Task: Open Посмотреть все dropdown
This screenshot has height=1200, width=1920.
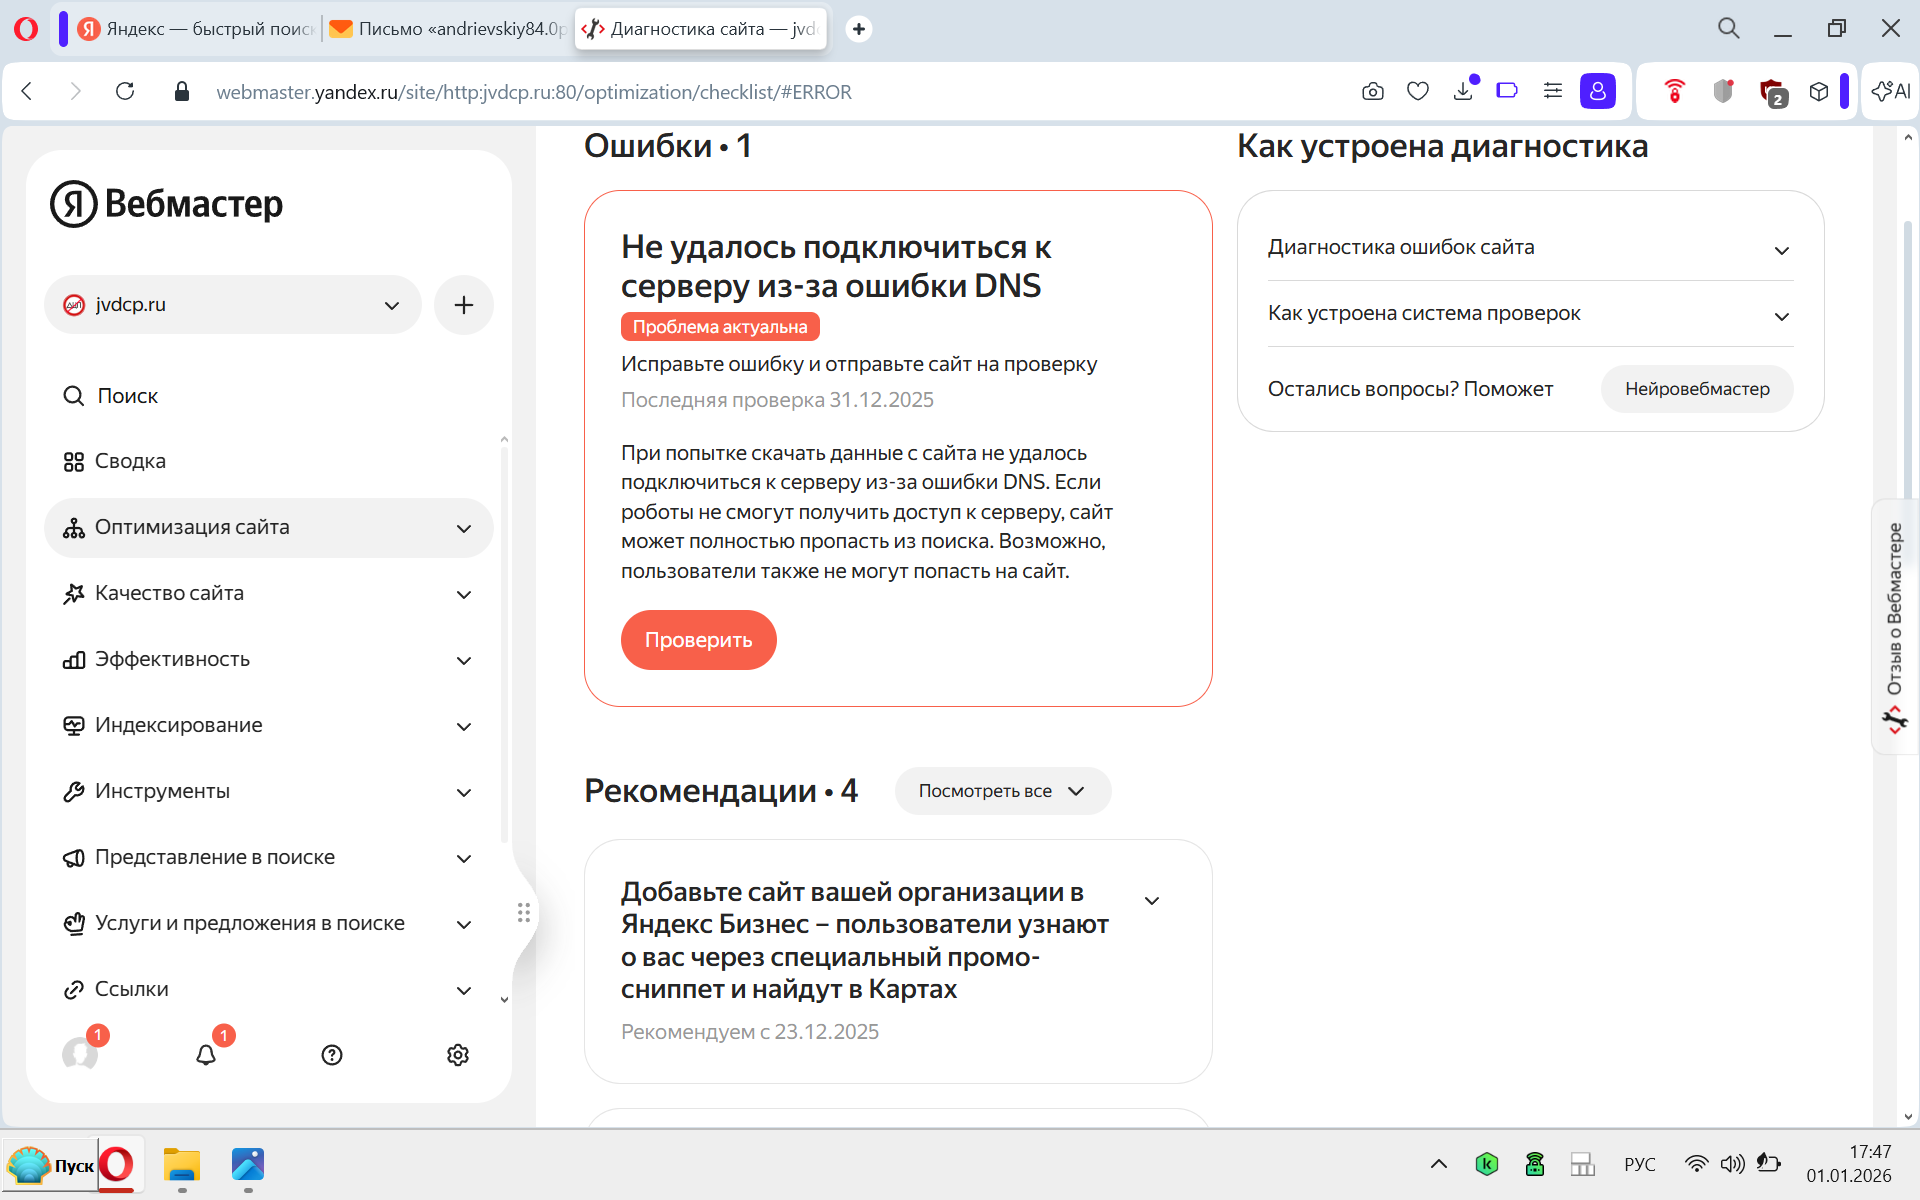Action: pyautogui.click(x=1002, y=791)
